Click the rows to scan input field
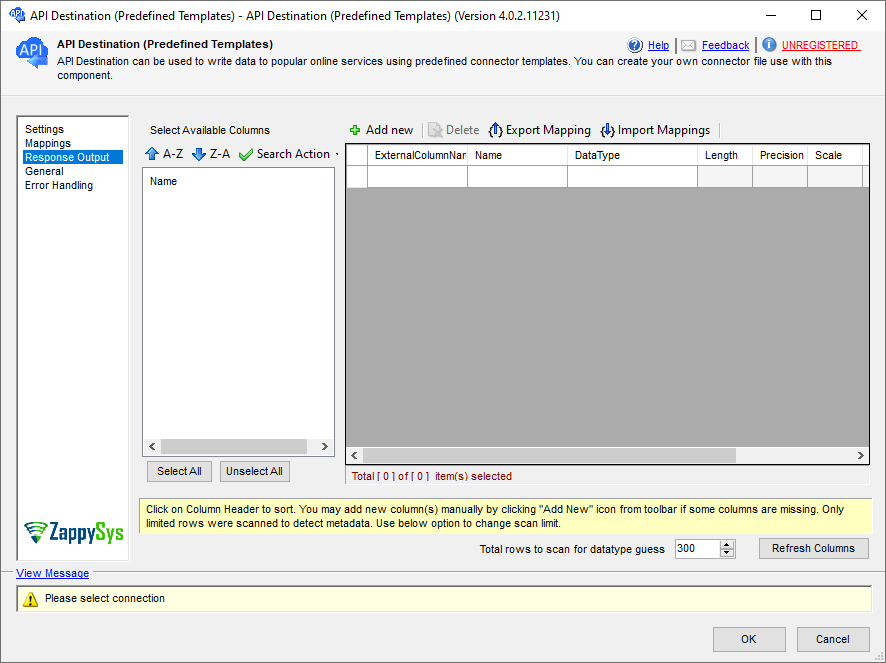886x663 pixels. coord(697,549)
